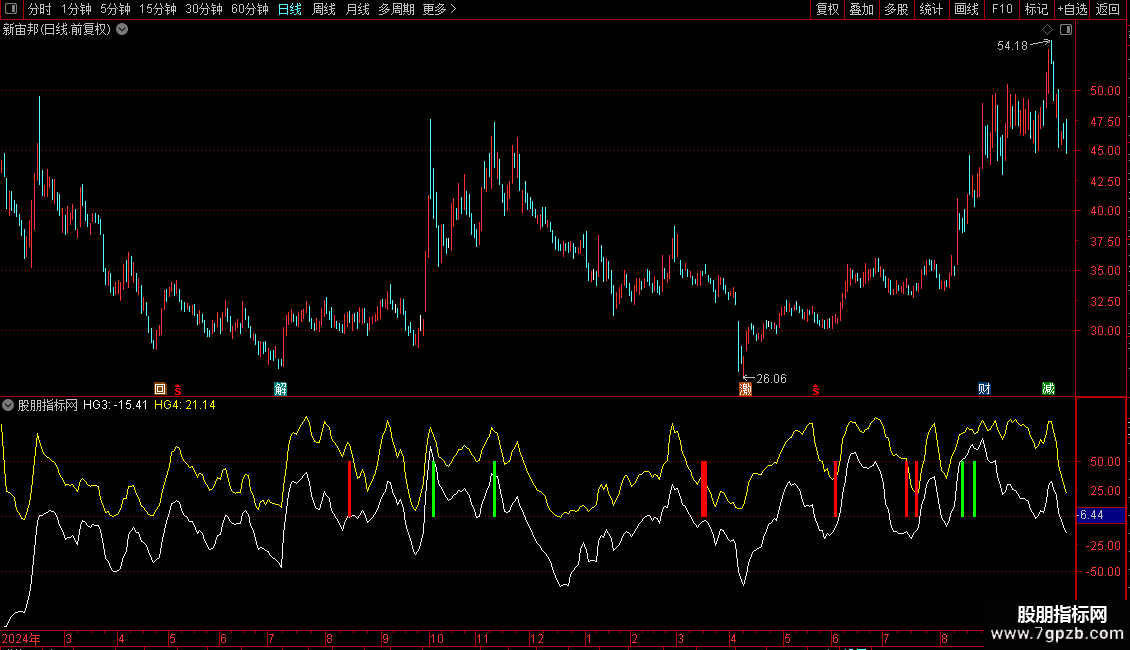Click the 30.00 price axis label
This screenshot has height=650, width=1130.
point(1105,331)
